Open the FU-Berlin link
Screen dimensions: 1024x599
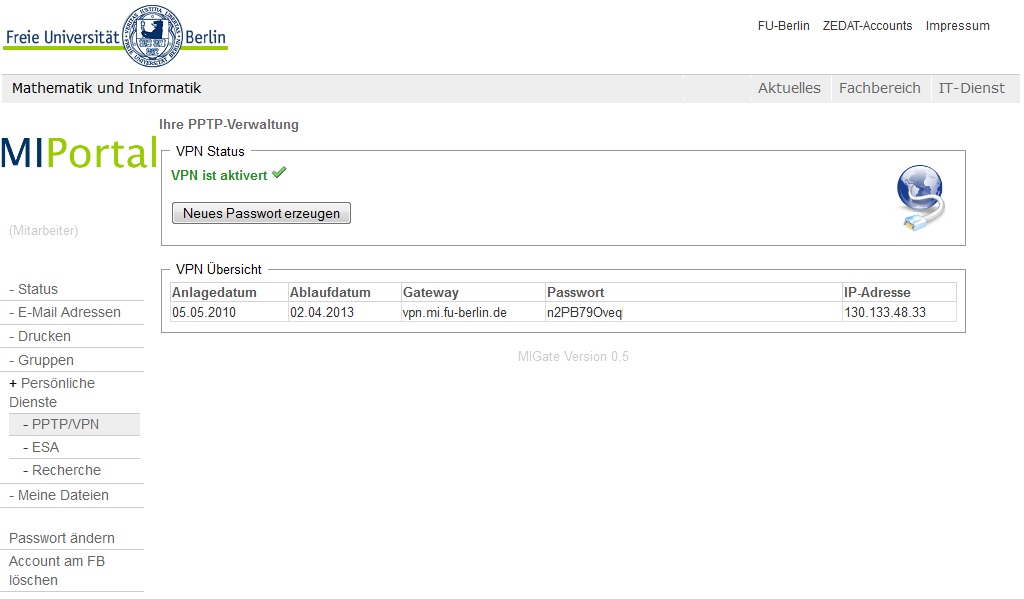click(x=783, y=26)
